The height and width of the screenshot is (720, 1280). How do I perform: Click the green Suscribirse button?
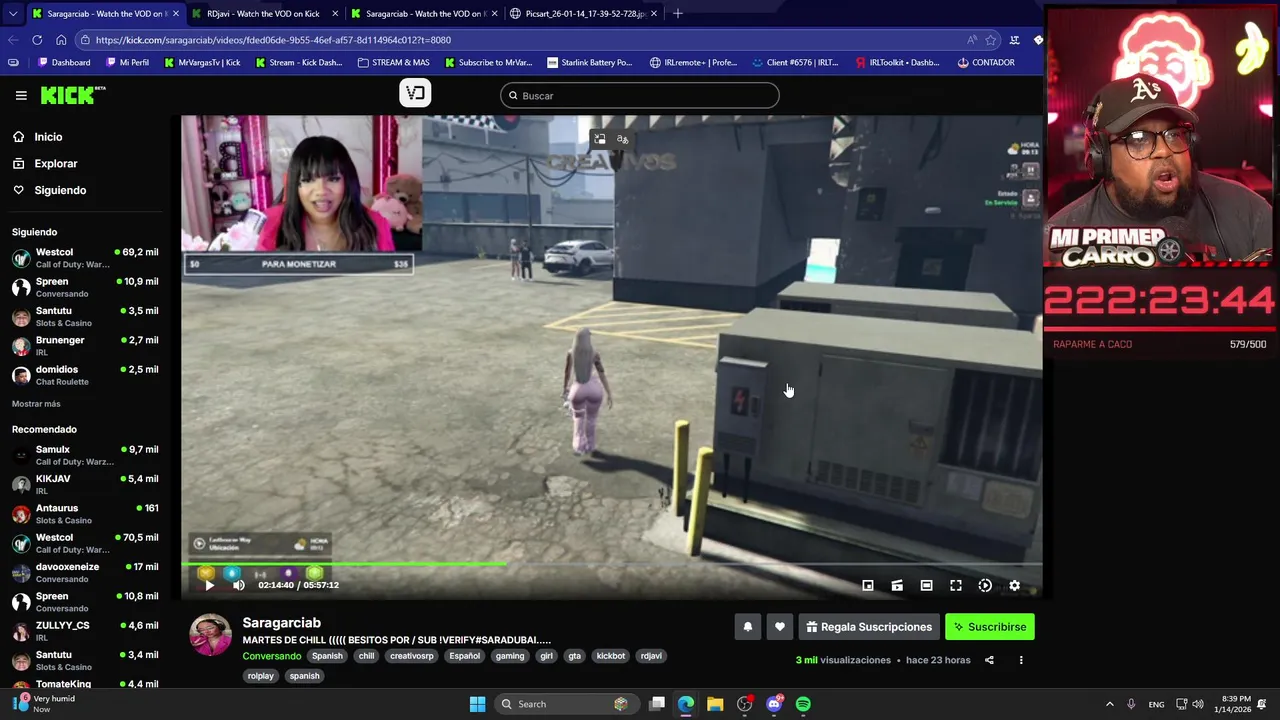pyautogui.click(x=990, y=627)
